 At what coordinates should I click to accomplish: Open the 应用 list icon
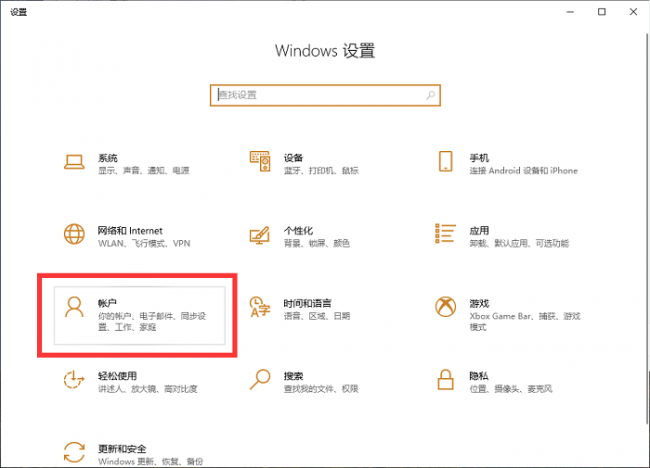[x=446, y=233]
